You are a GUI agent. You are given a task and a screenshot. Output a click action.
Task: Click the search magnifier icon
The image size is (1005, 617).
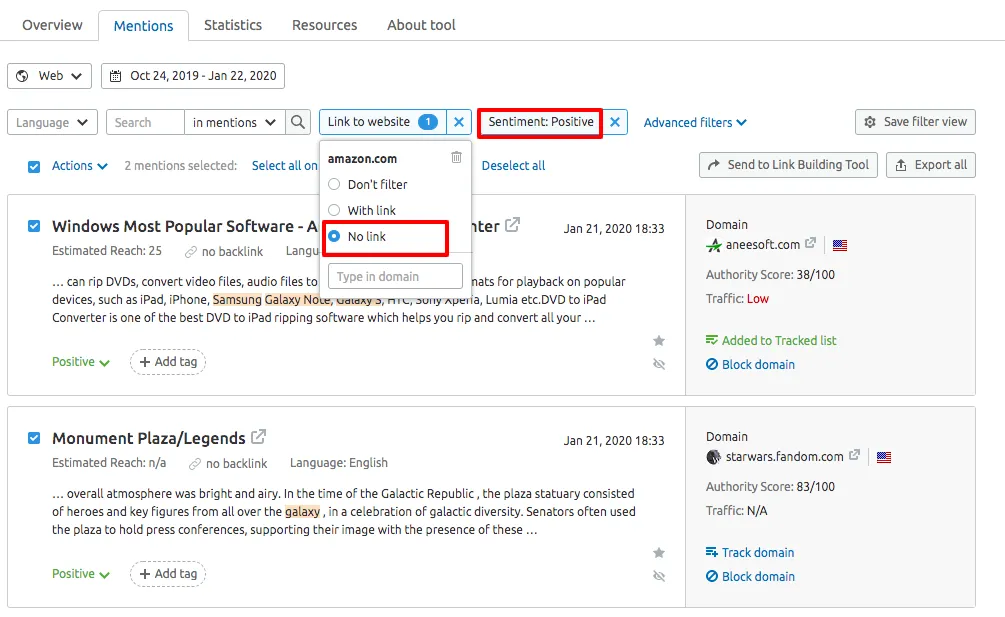(298, 122)
